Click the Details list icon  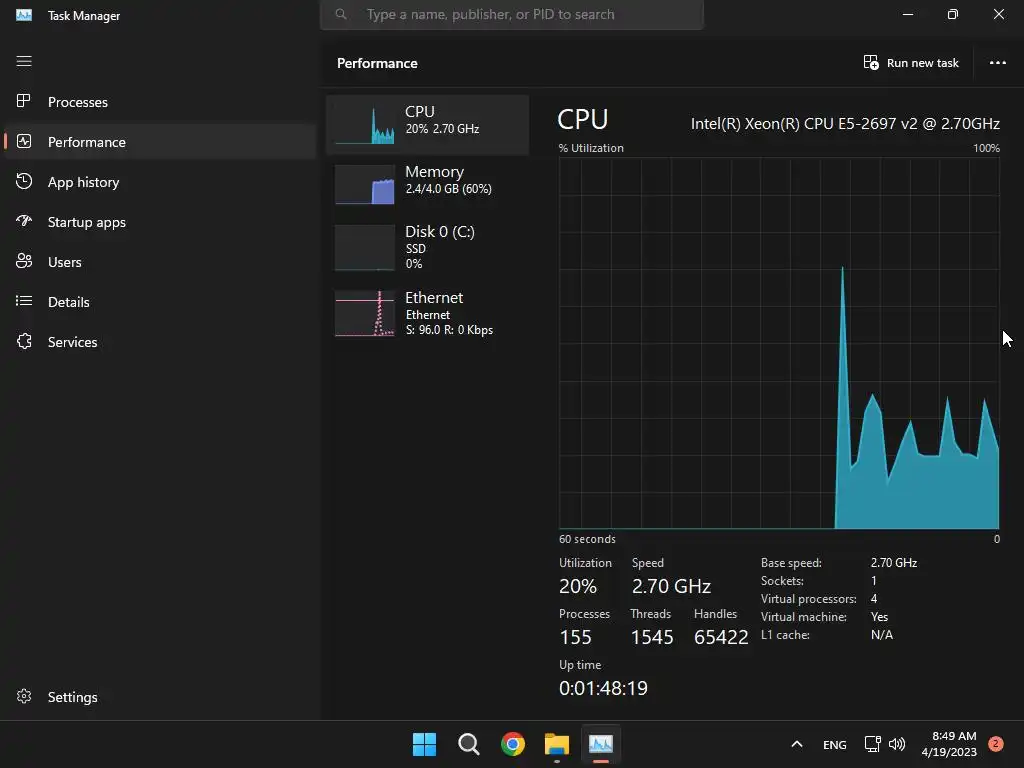click(24, 301)
